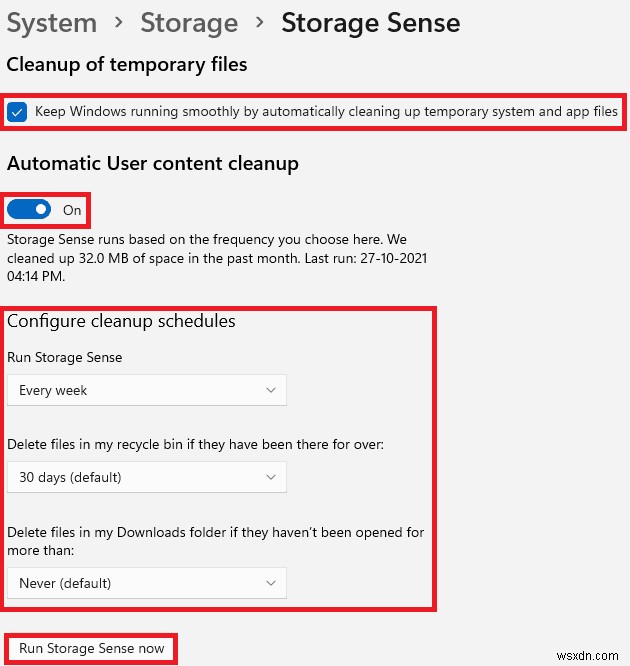Screen dimensions: 630x666
Task: Click the Storage Sense page title
Action: point(371,23)
